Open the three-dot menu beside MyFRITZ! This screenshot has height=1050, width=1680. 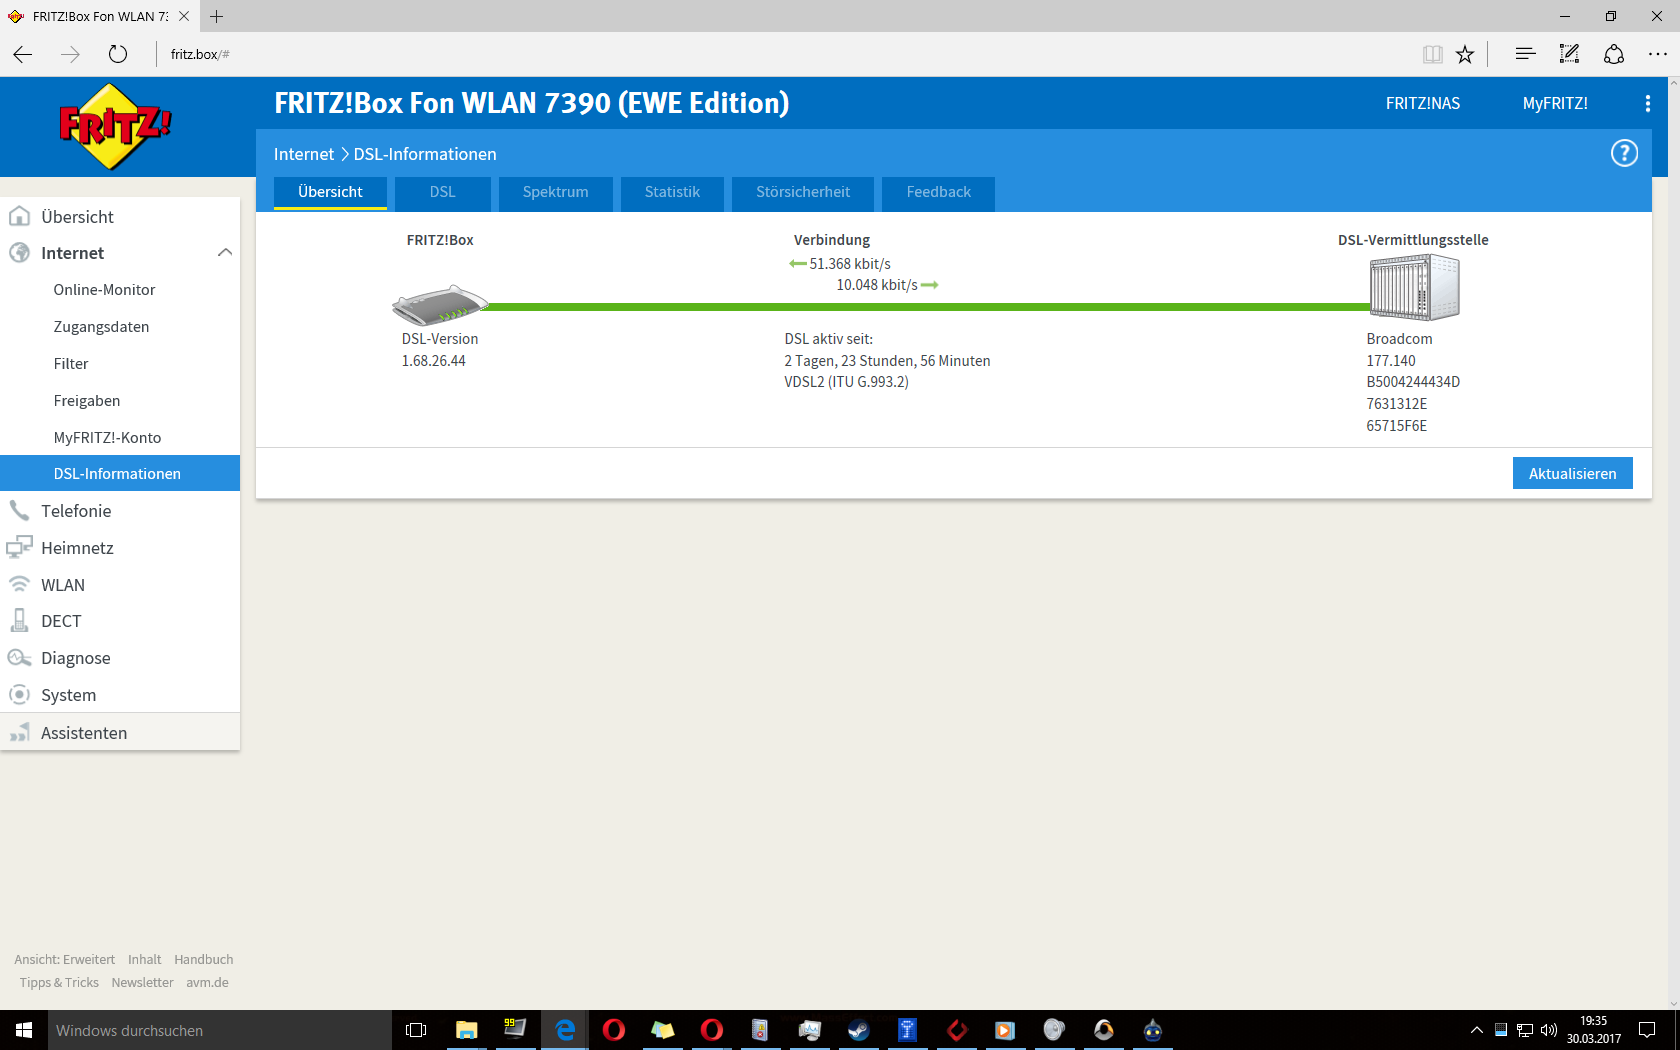point(1647,103)
